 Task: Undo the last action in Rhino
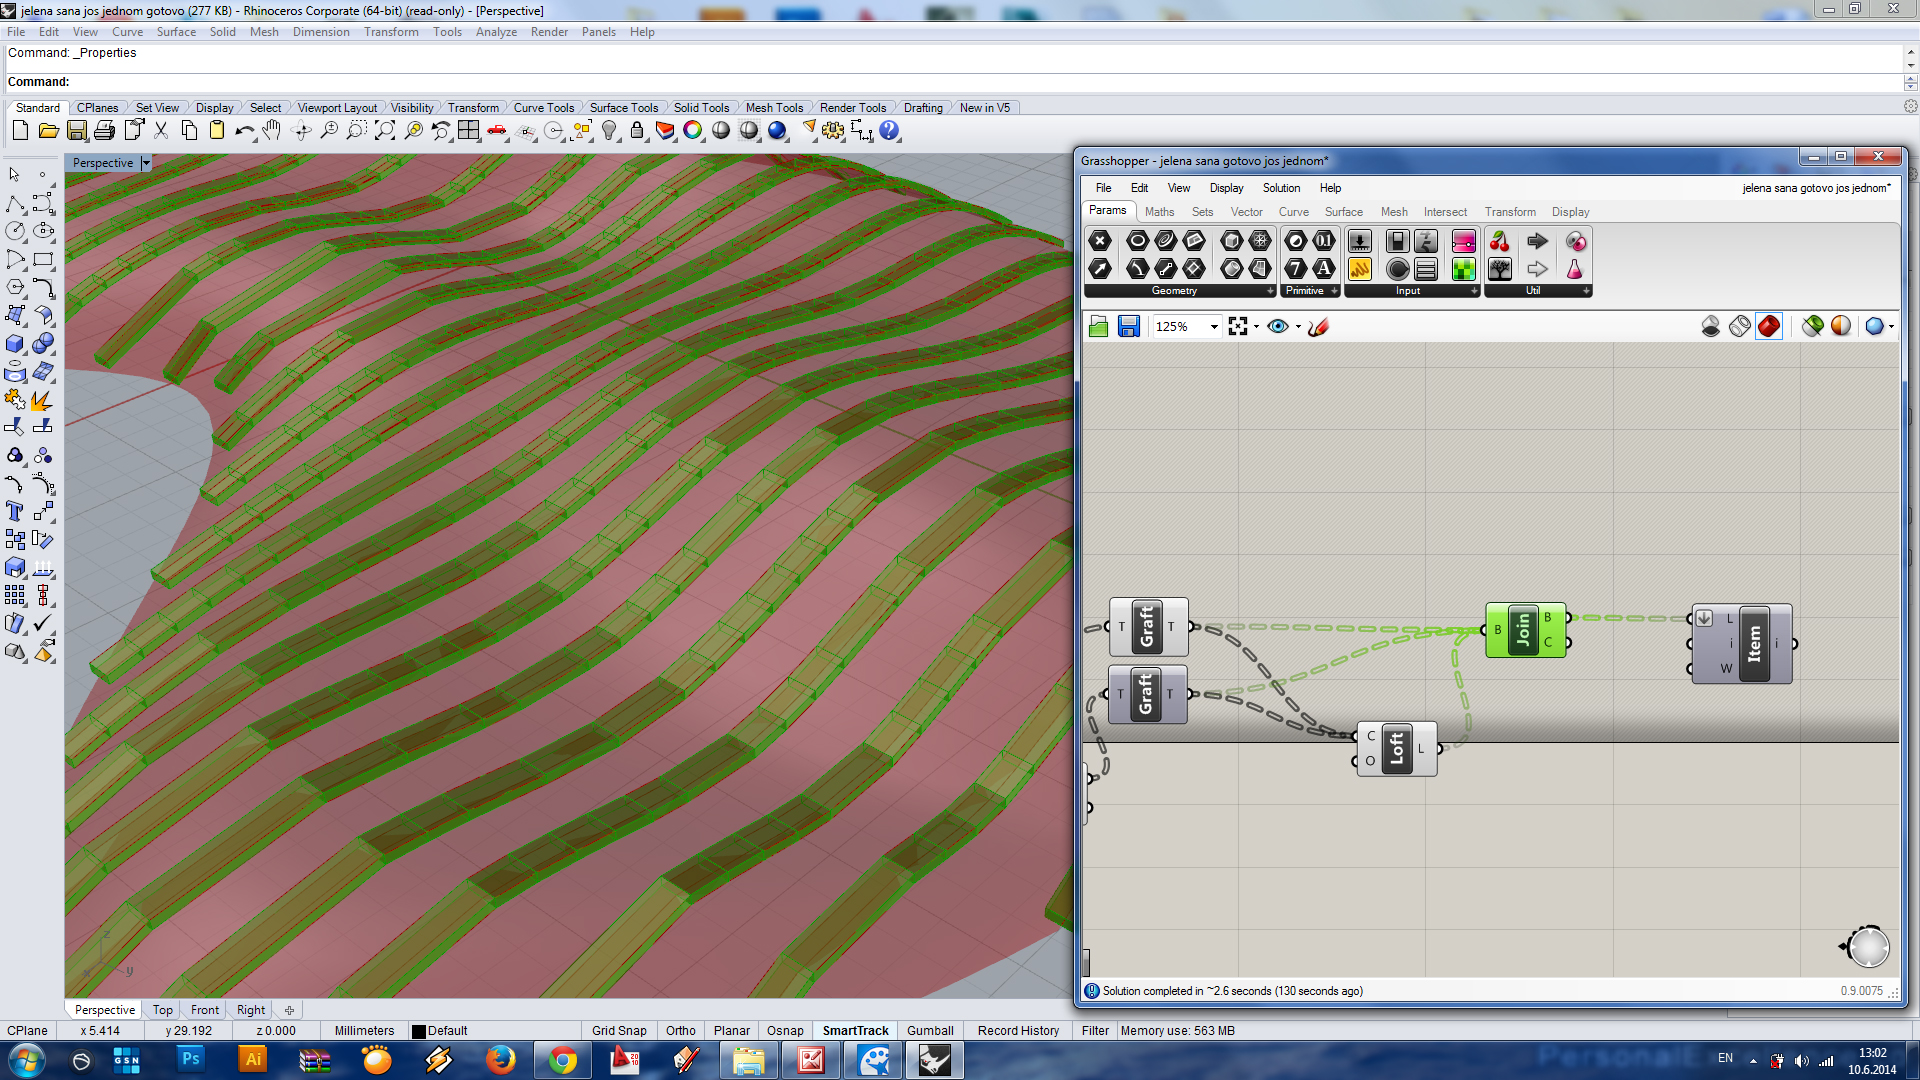click(244, 131)
